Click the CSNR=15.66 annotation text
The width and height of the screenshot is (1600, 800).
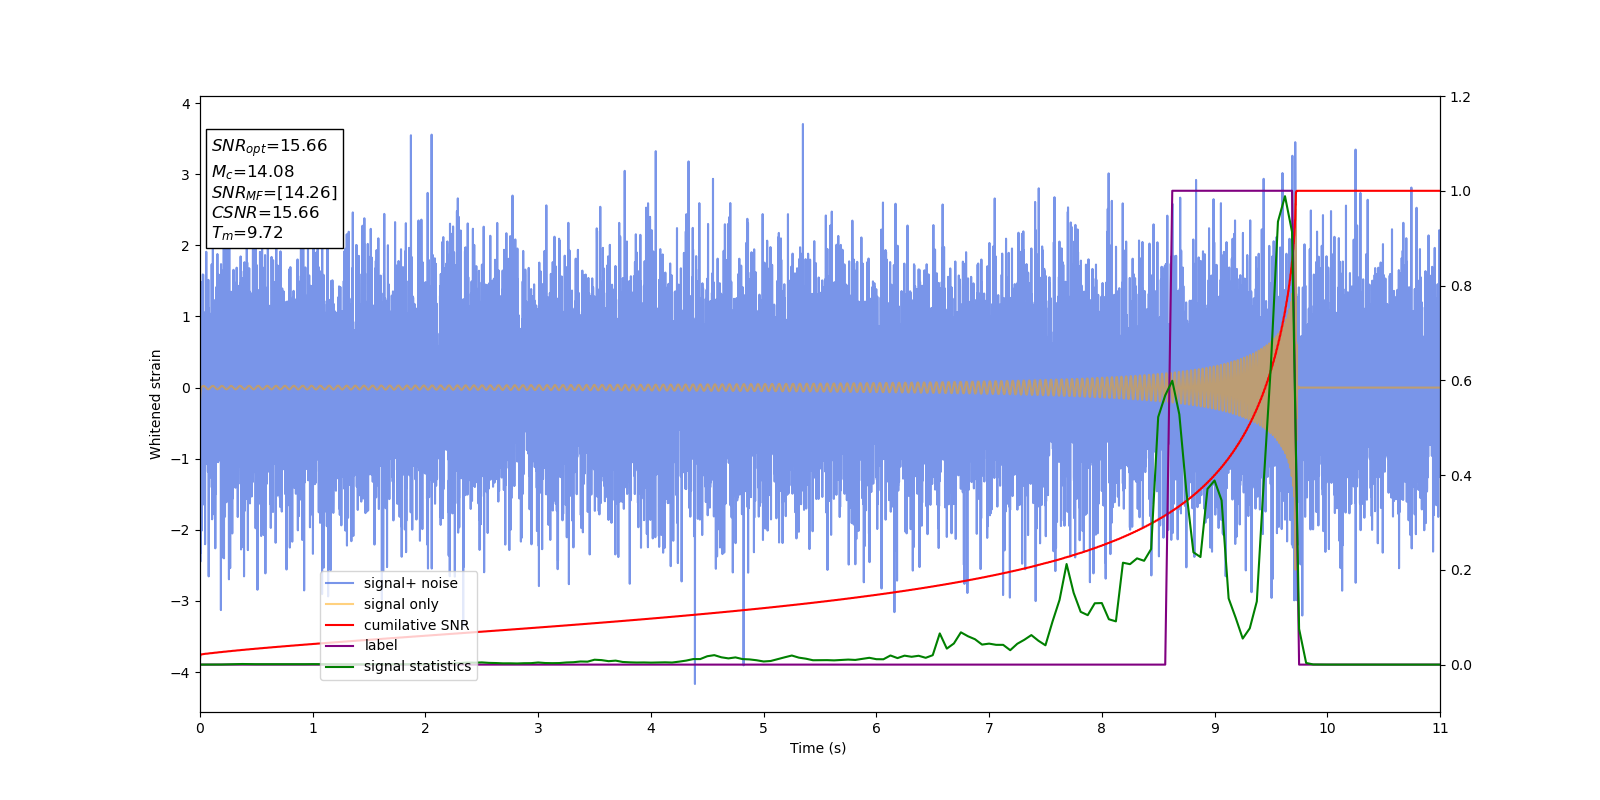pos(265,212)
